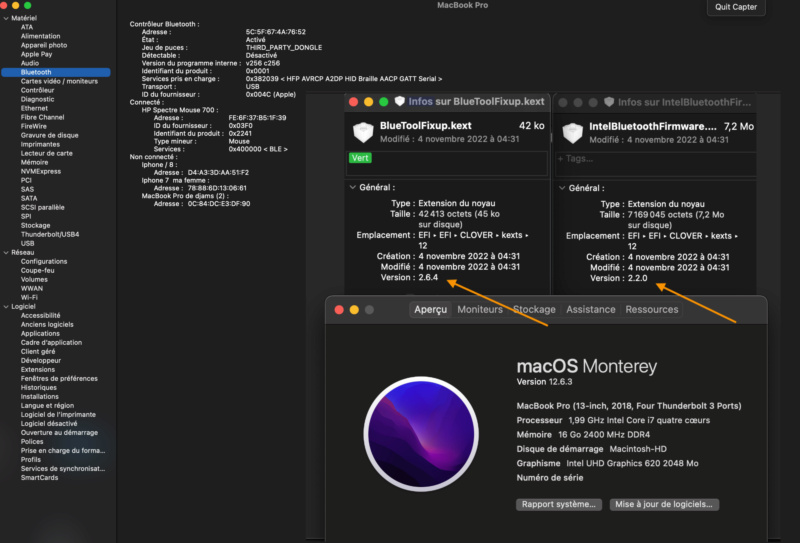Viewport: 800px width, 543px height.
Task: Click the BlueToolFixup.kext file icon
Action: point(363,132)
